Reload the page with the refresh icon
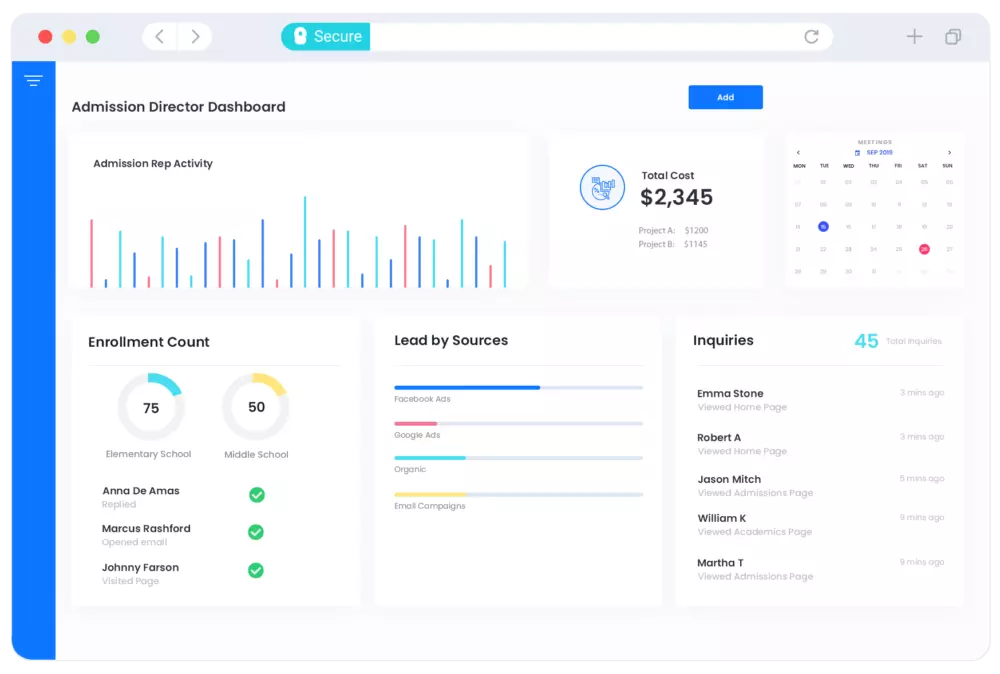Screen dimensions: 1000x674 coord(811,37)
